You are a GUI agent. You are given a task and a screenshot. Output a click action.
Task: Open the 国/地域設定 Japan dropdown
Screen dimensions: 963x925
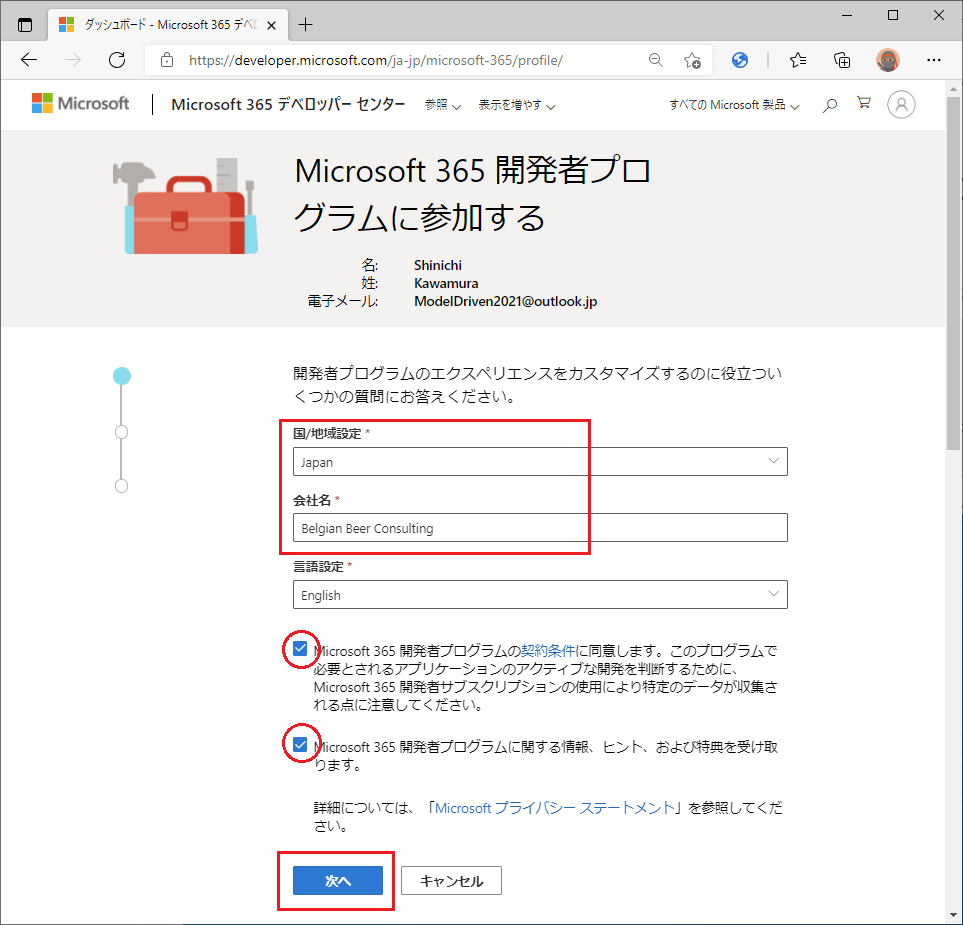point(540,462)
